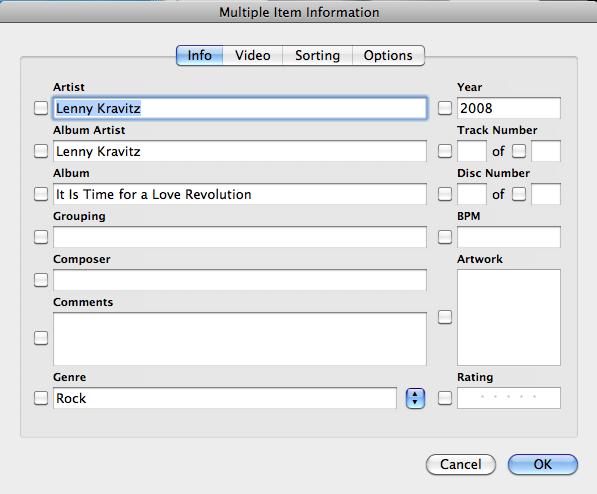Click the Artist text field
This screenshot has width=597, height=494.
[x=240, y=108]
